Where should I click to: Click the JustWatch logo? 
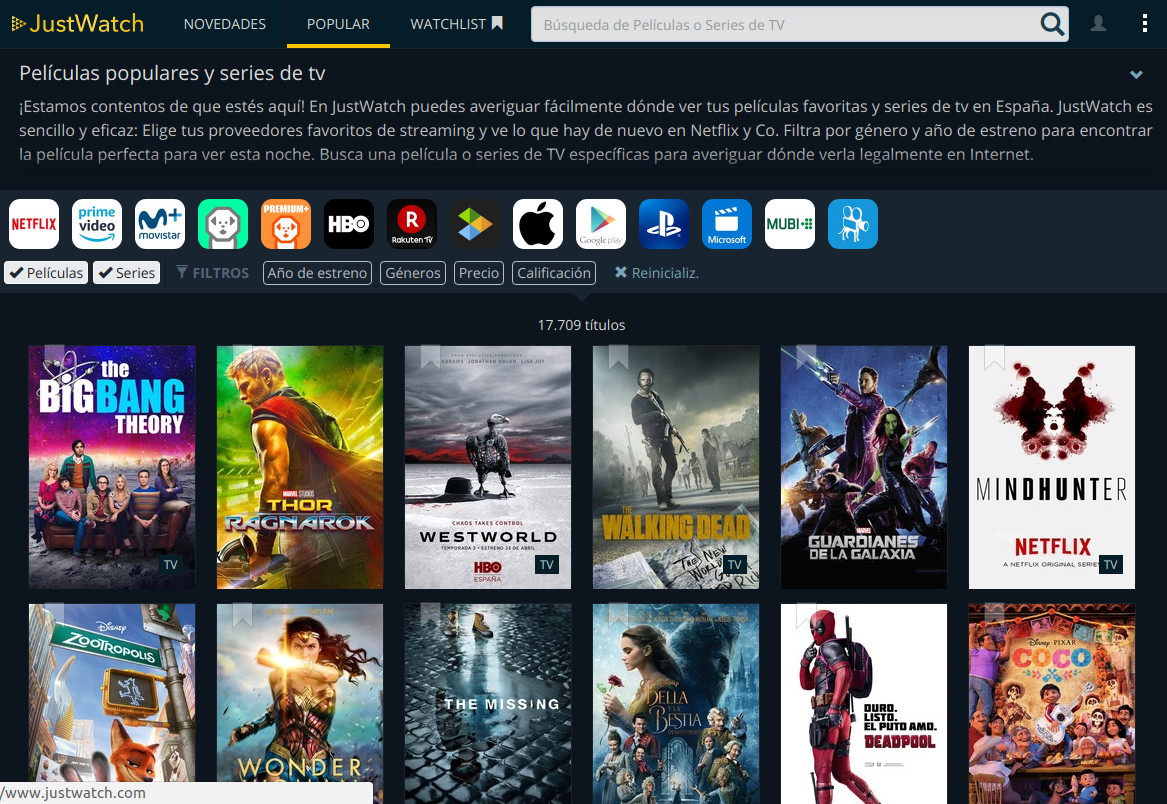point(77,24)
